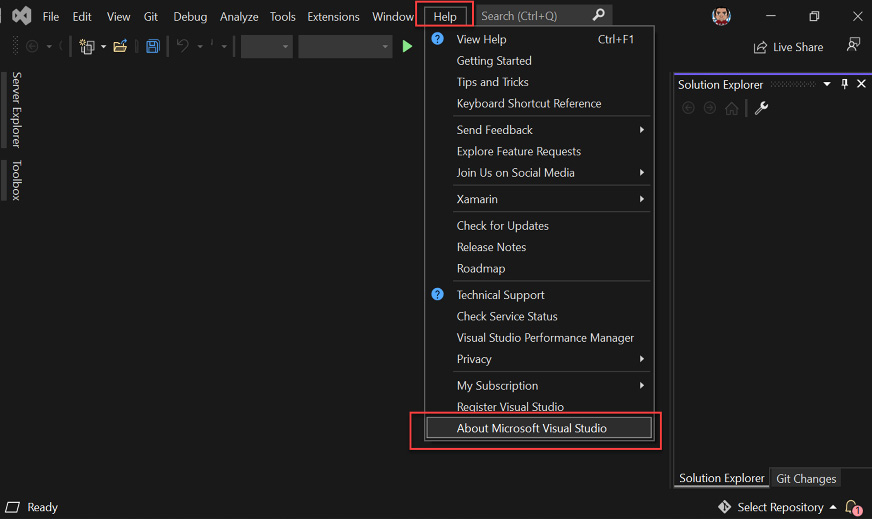Close the open Help menu

coord(444,17)
